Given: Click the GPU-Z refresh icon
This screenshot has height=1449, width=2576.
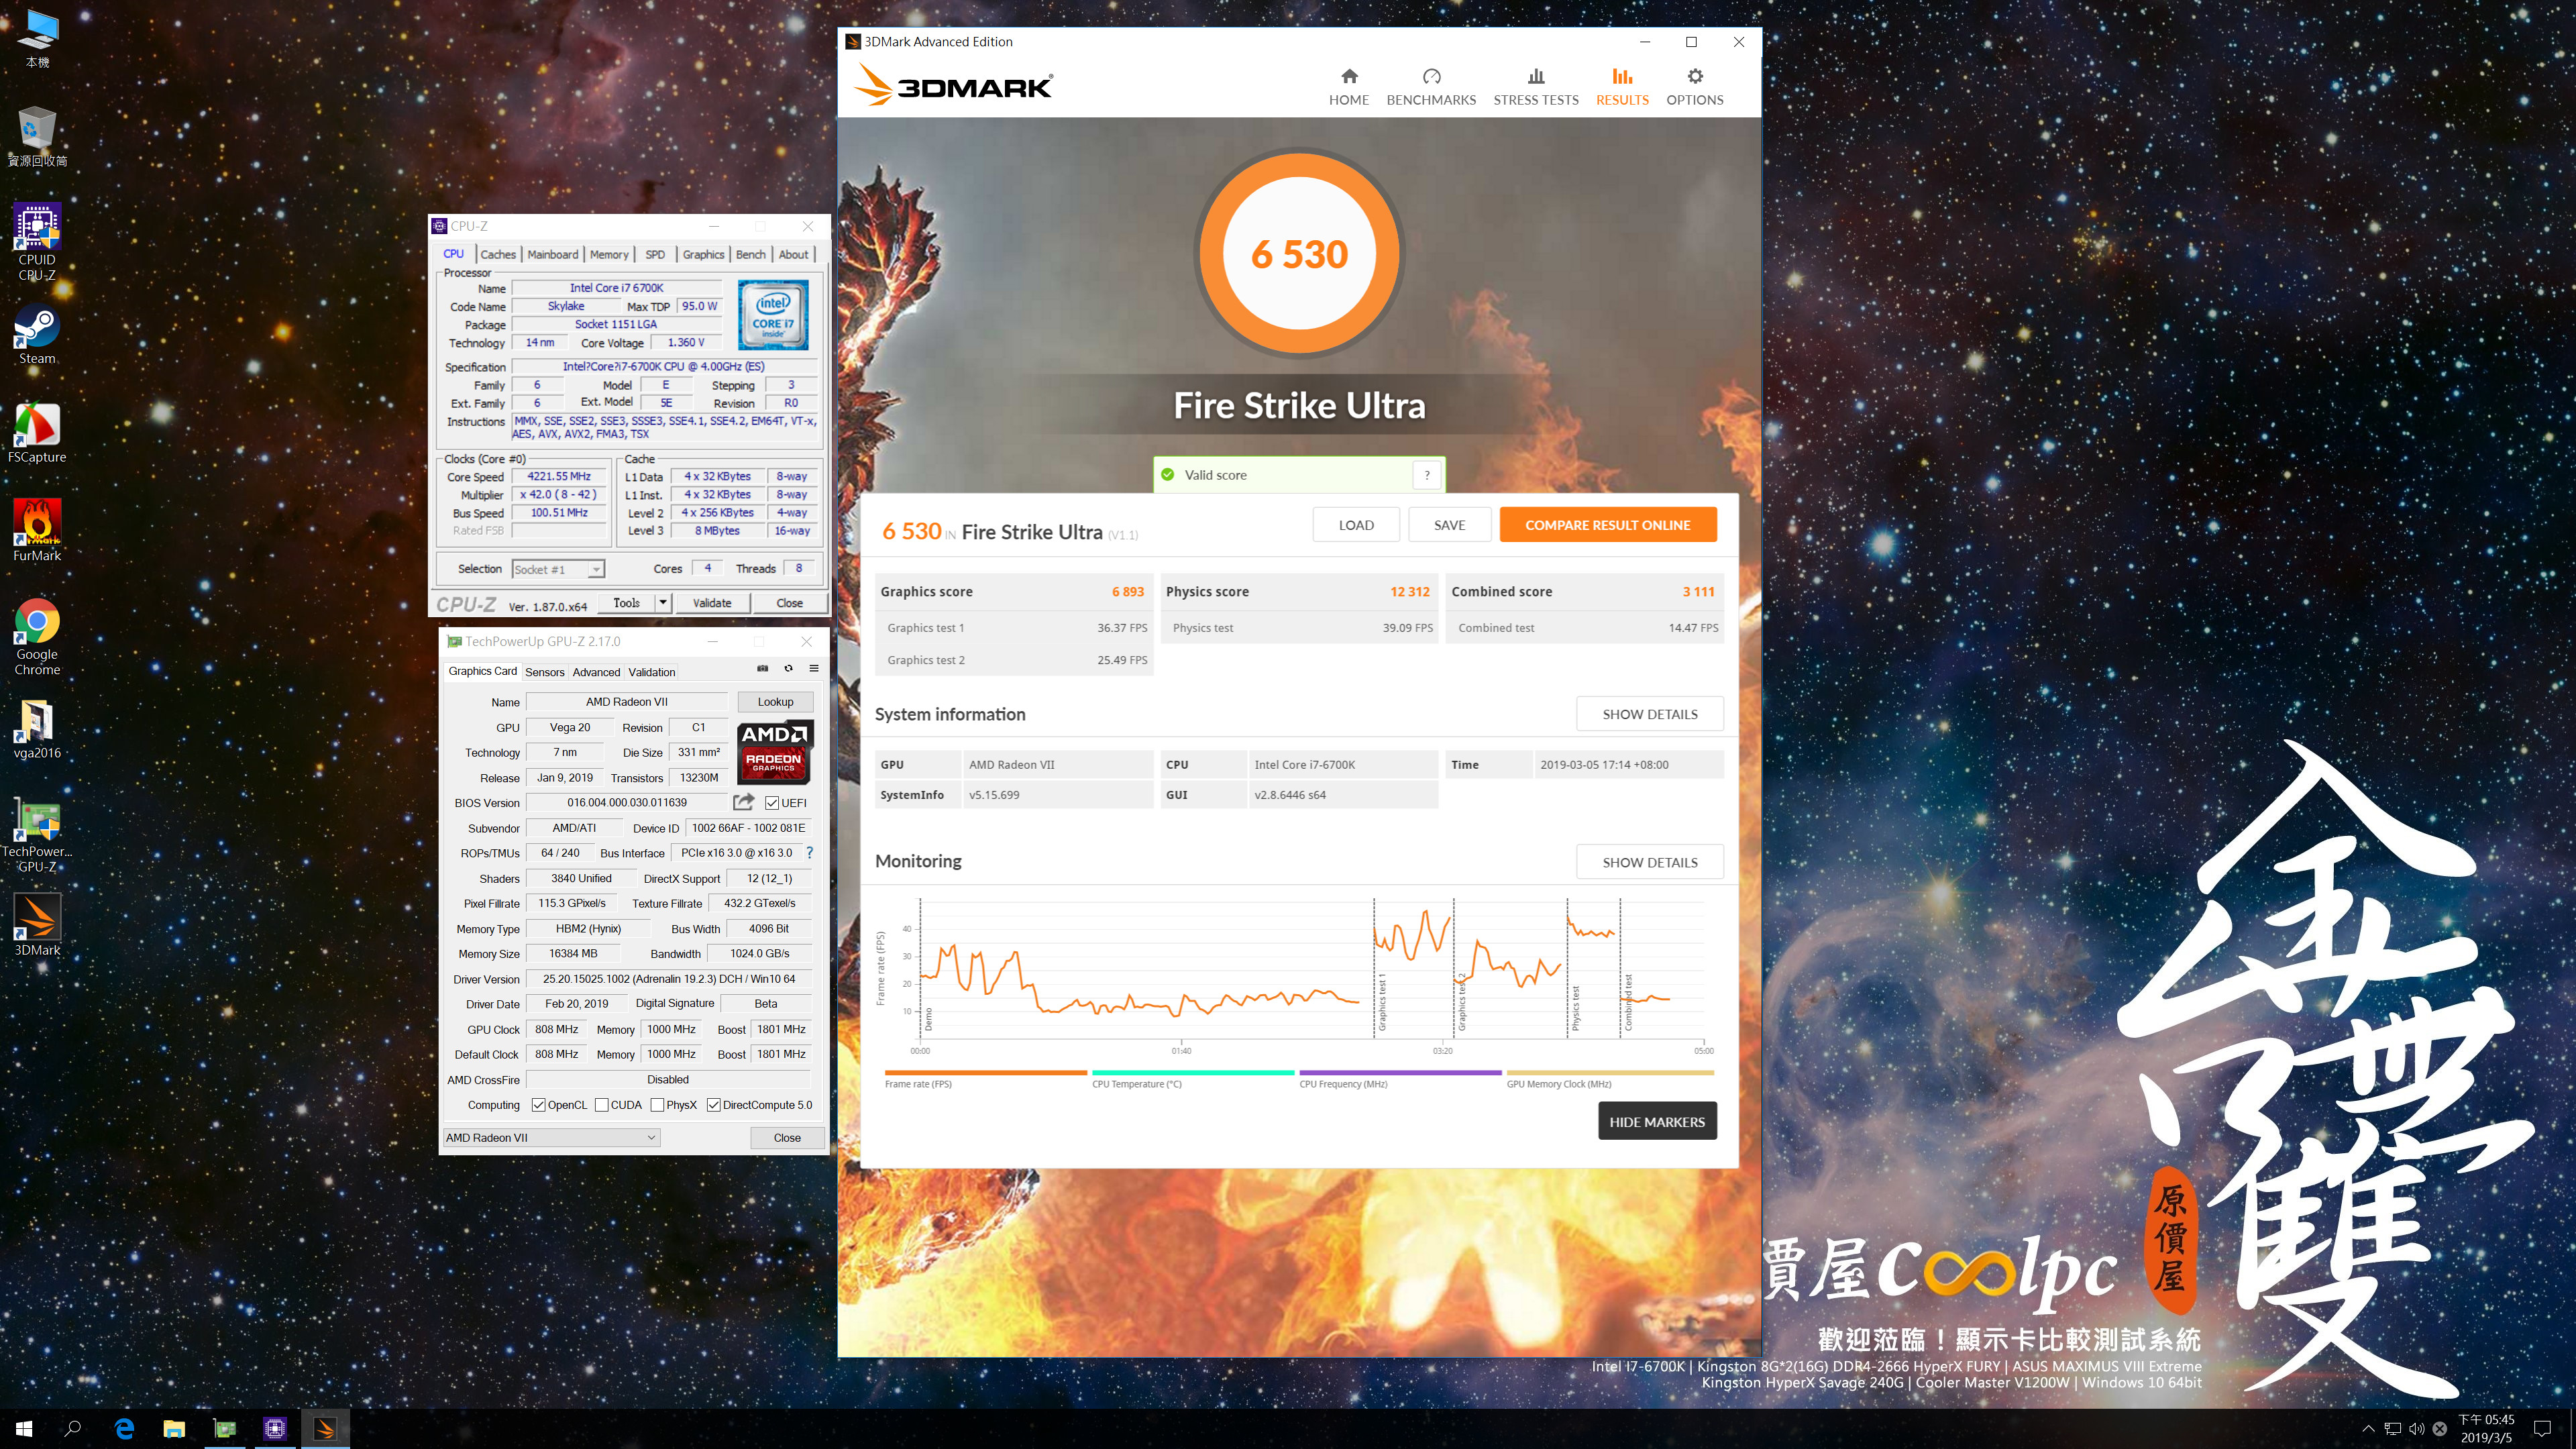Looking at the screenshot, I should (x=788, y=669).
